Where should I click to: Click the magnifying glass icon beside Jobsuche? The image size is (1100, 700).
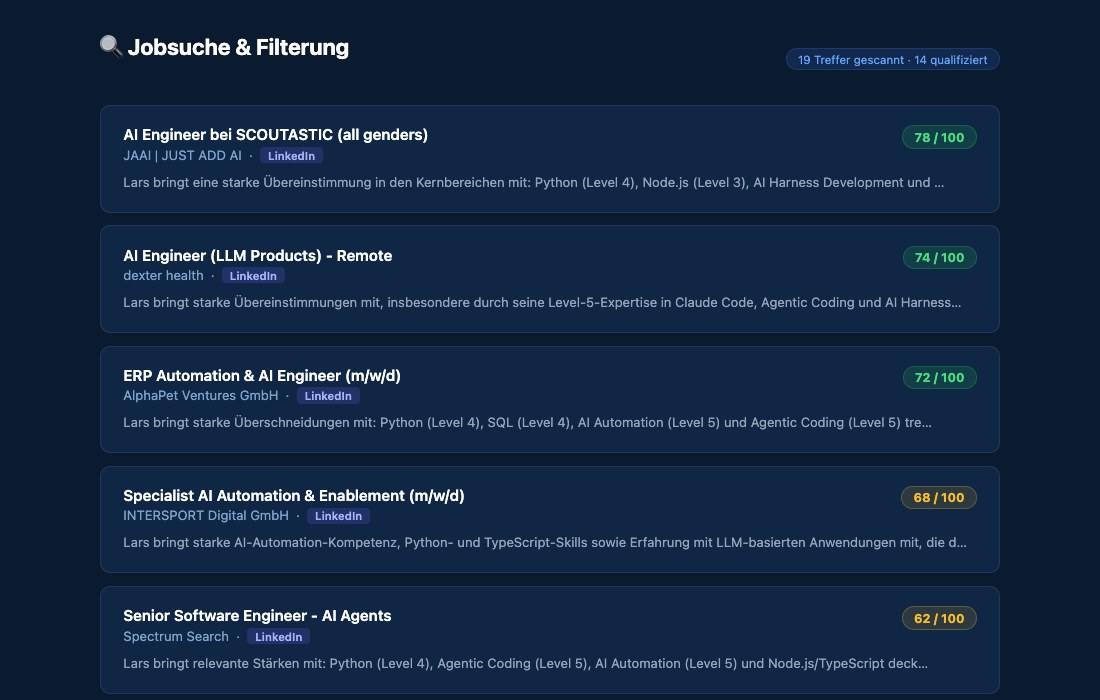point(111,46)
